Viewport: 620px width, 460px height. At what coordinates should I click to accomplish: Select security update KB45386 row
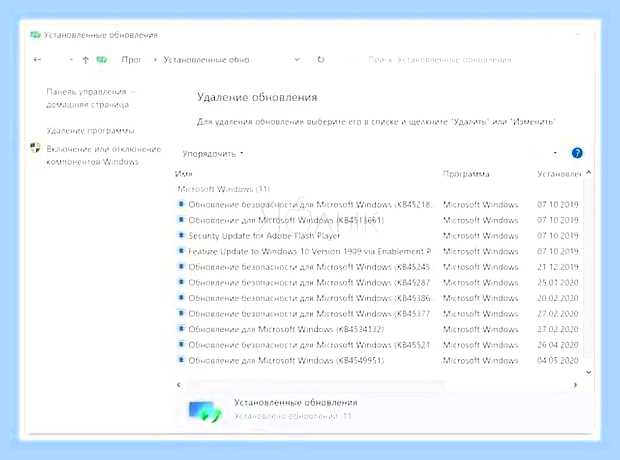378,298
